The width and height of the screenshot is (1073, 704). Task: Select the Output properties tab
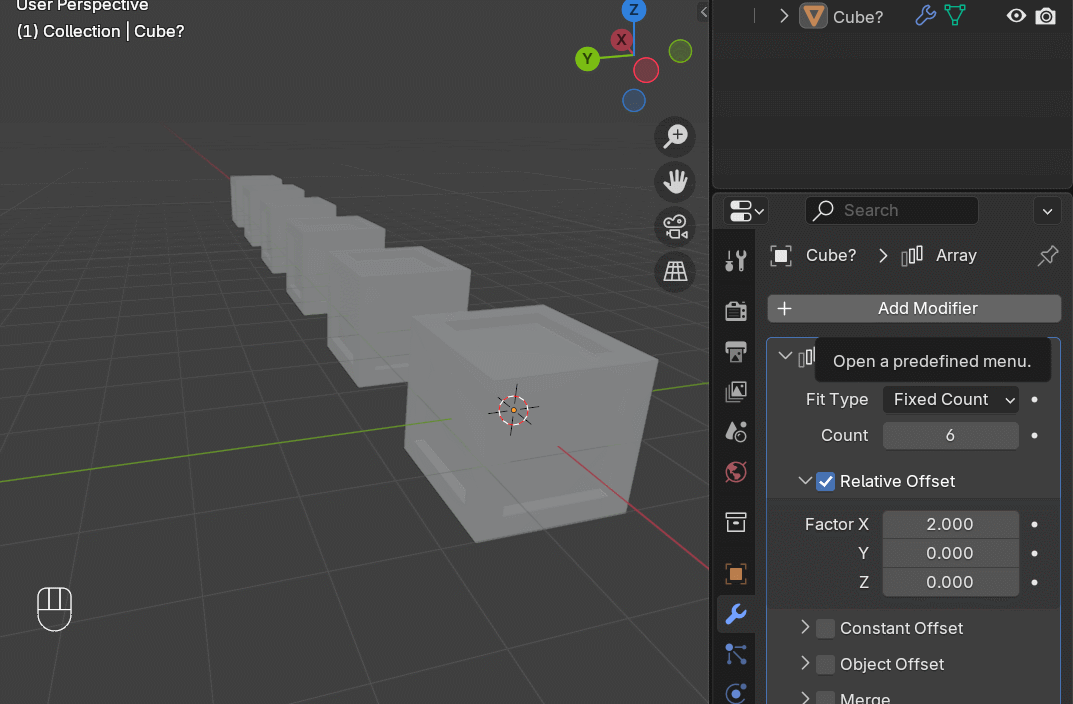tap(736, 352)
